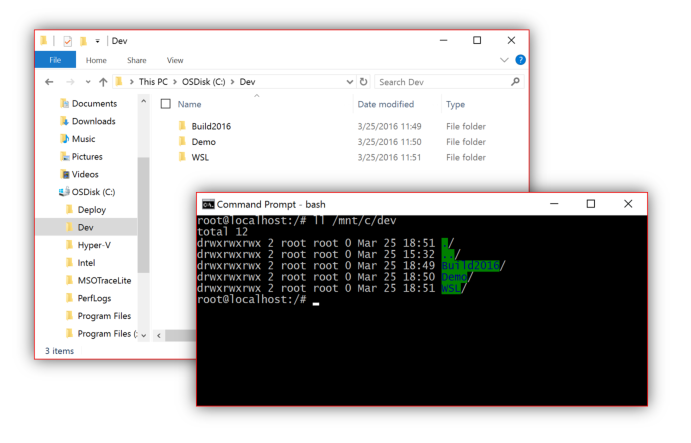Toggle the select-all checkbox beside Name
The height and width of the screenshot is (443, 691).
(x=165, y=104)
